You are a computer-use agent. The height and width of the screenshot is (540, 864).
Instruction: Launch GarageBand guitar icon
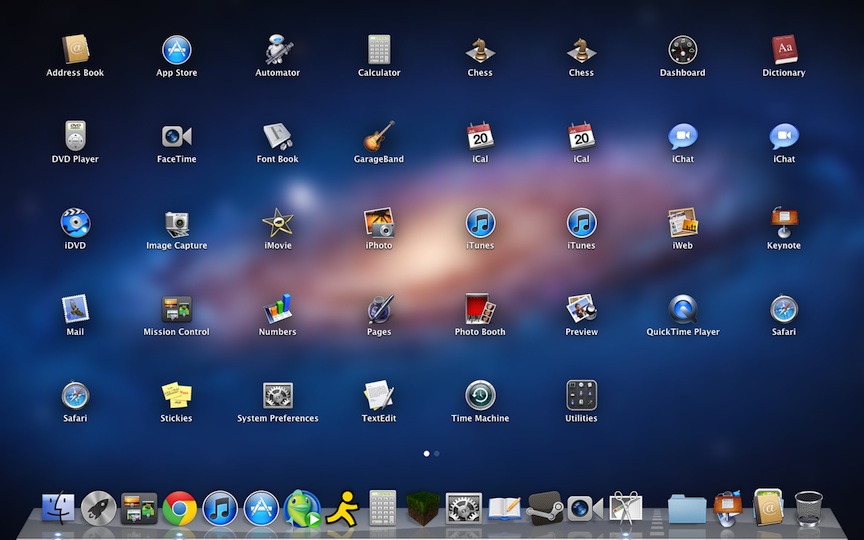[x=379, y=136]
